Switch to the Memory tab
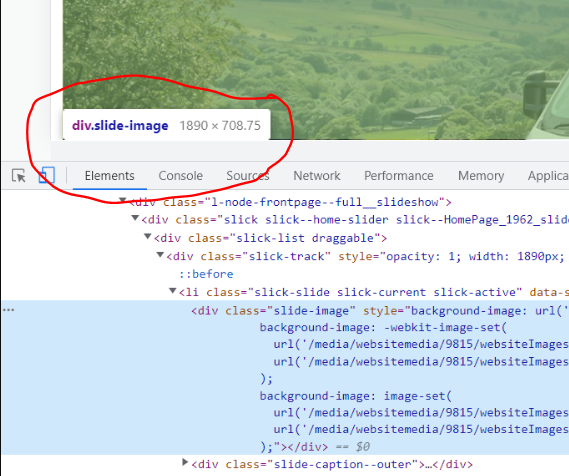 click(x=481, y=176)
